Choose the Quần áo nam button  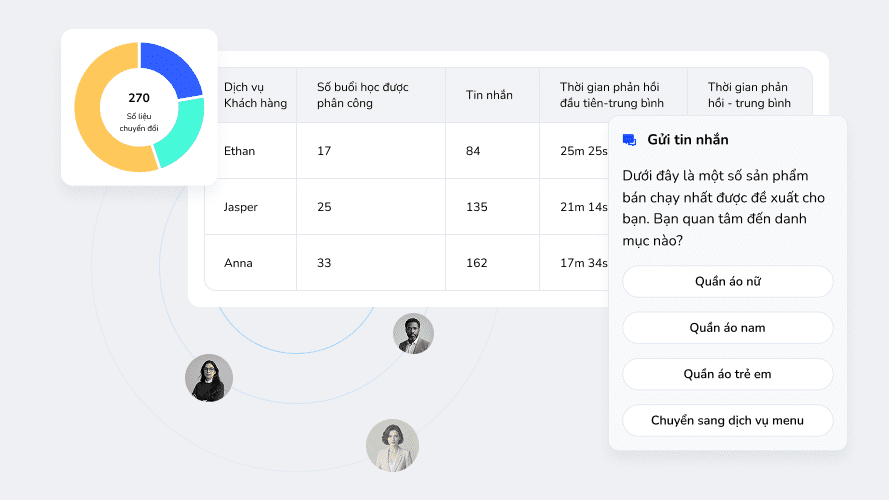click(x=727, y=328)
